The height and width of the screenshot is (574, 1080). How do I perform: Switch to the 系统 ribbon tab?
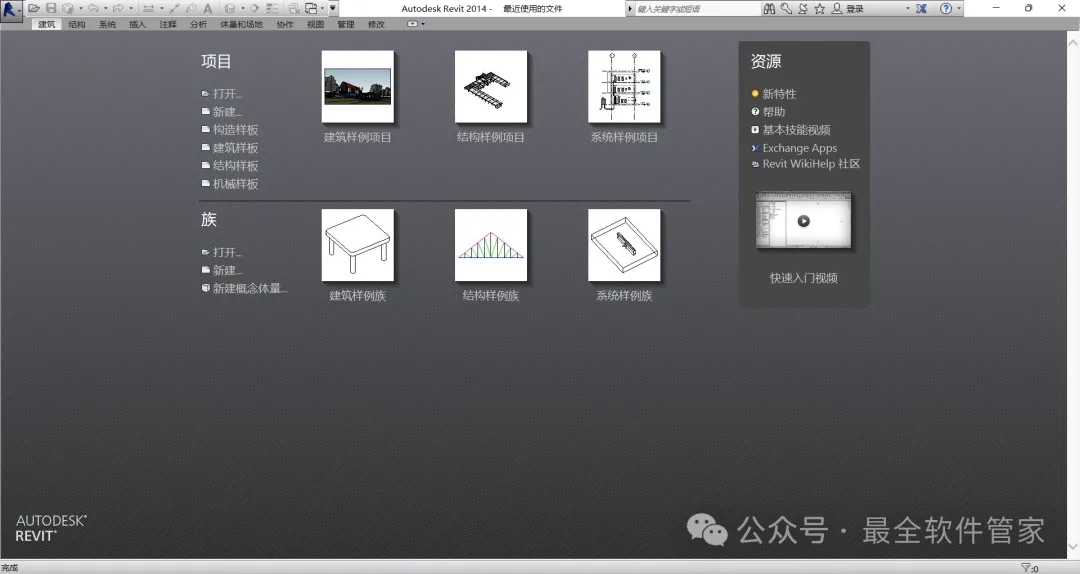(107, 24)
